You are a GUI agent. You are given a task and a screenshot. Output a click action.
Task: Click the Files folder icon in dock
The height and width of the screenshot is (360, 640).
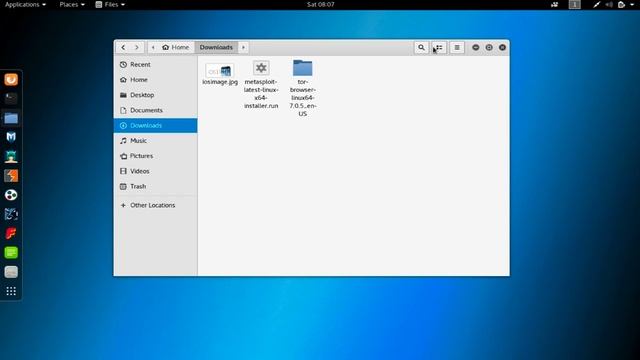click(x=11, y=118)
